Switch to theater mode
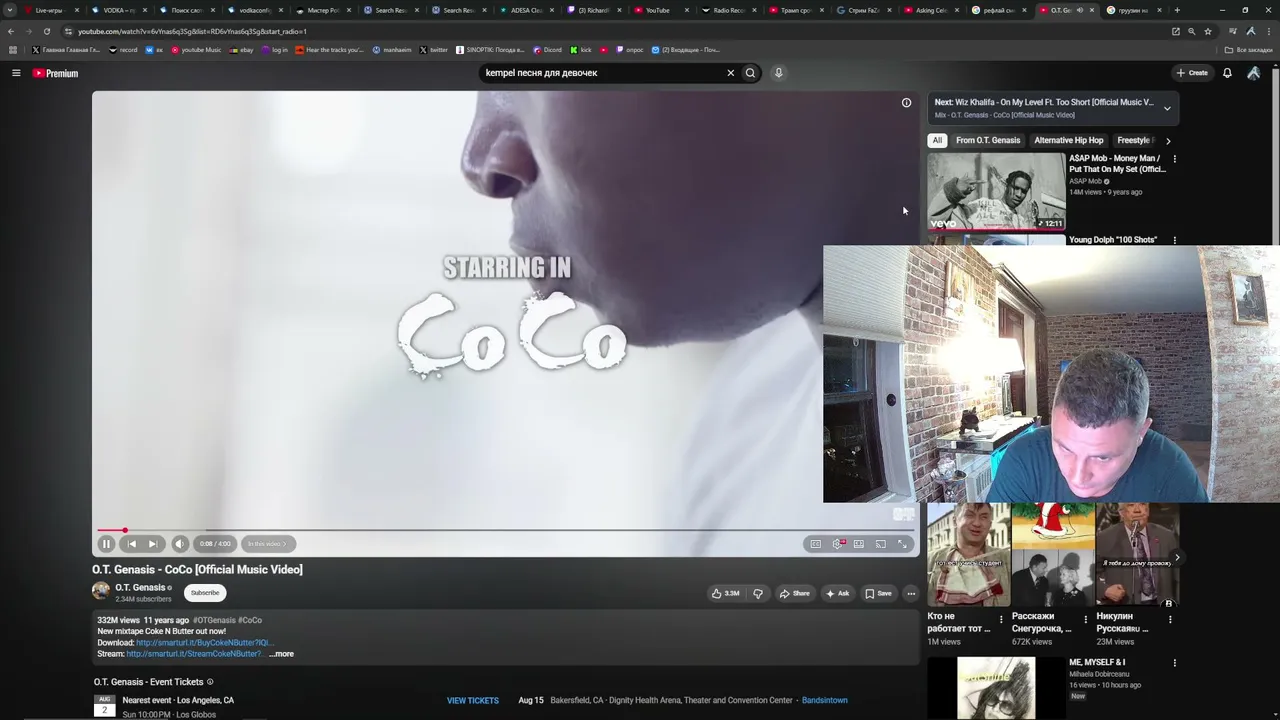This screenshot has height=720, width=1280. click(859, 544)
